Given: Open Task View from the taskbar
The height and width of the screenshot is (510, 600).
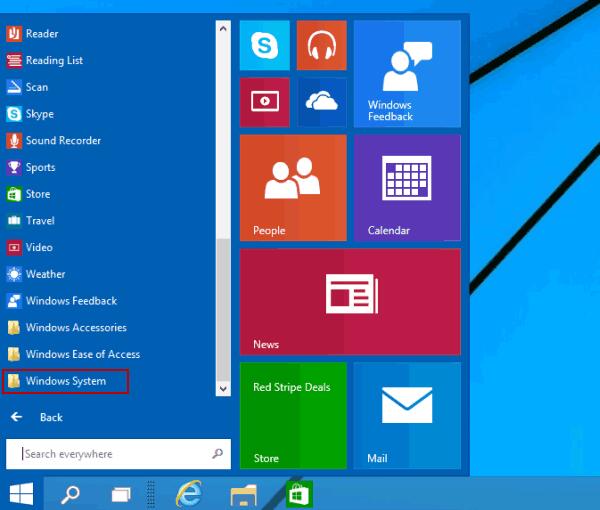Looking at the screenshot, I should coord(121,494).
